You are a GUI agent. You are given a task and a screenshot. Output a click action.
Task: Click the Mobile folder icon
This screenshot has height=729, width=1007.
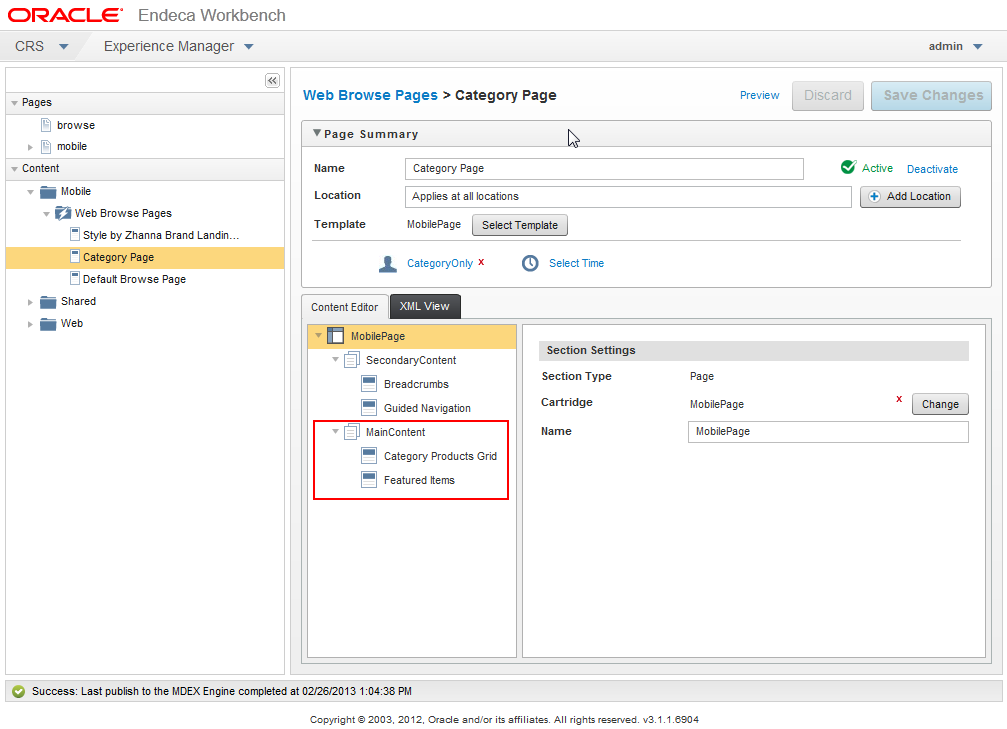[48, 192]
